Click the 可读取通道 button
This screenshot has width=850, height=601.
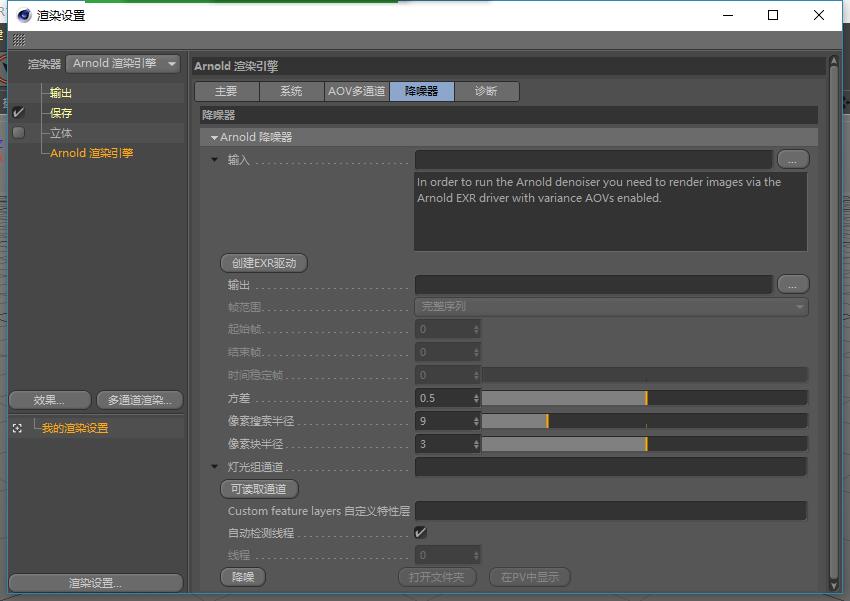click(x=259, y=489)
